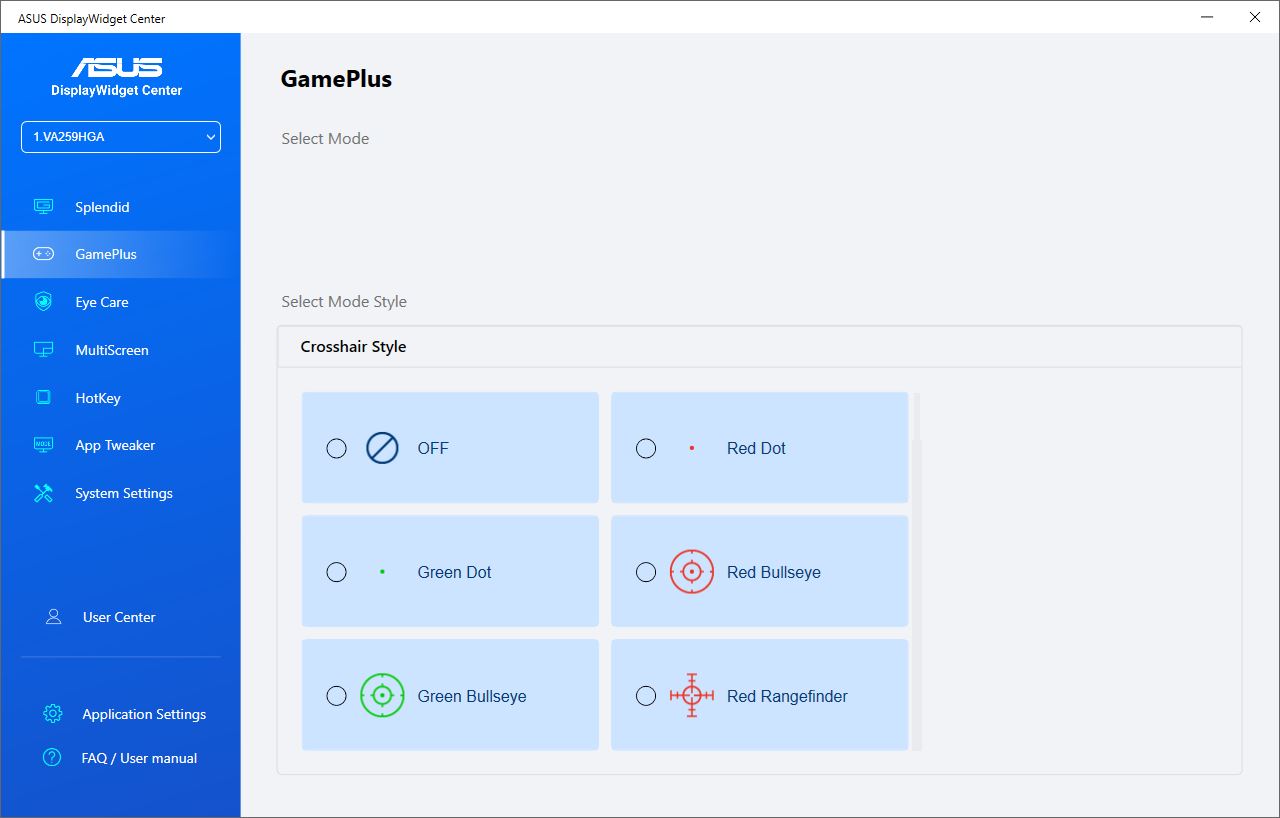1280x818 pixels.
Task: Click the crosshair style list scrollbar
Action: point(917,572)
